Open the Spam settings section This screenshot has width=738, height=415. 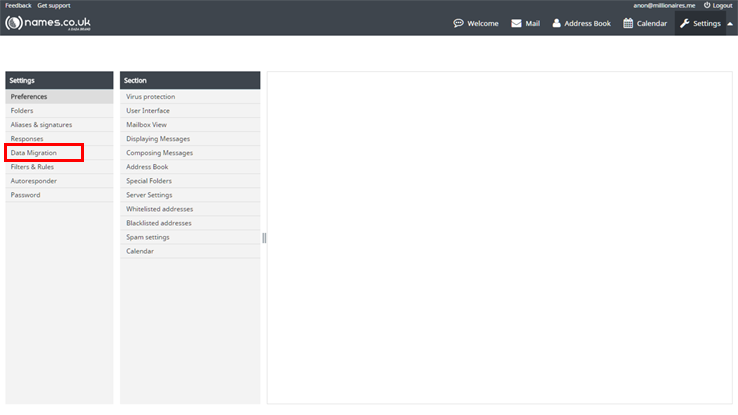(x=148, y=237)
